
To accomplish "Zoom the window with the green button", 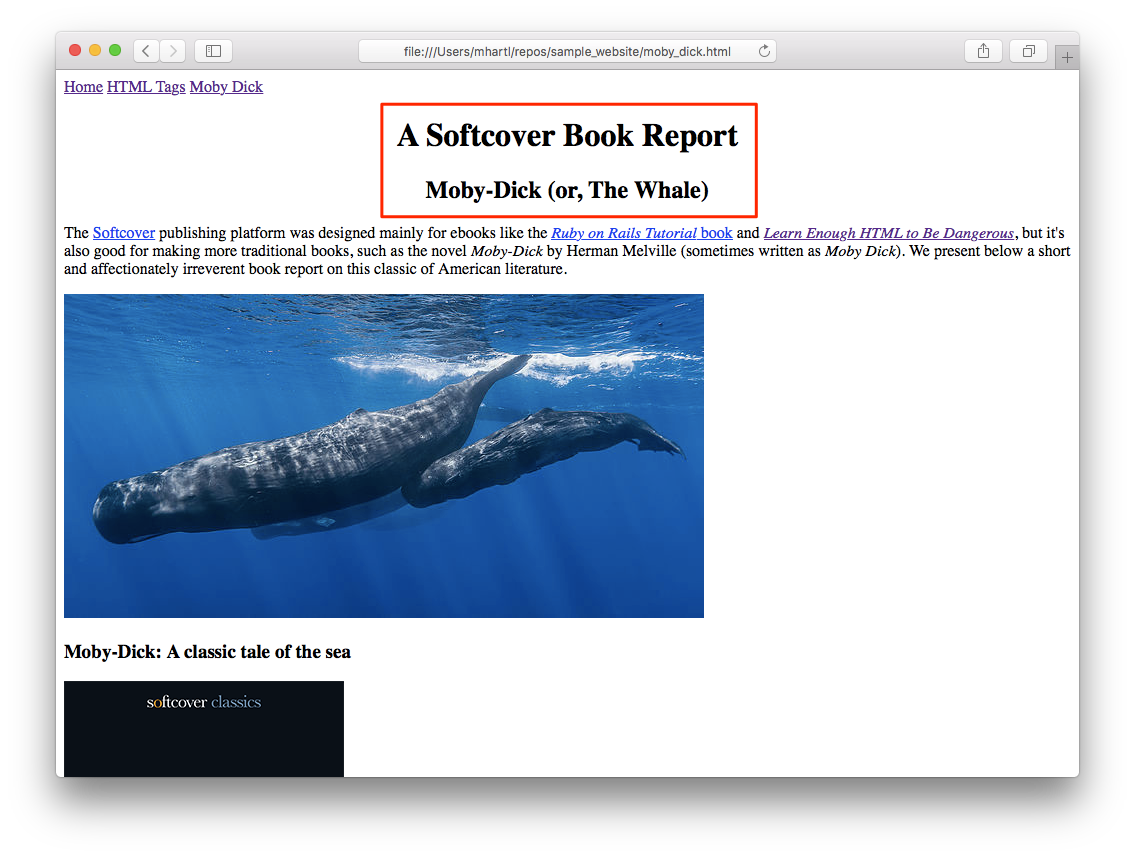I will click(x=115, y=50).
